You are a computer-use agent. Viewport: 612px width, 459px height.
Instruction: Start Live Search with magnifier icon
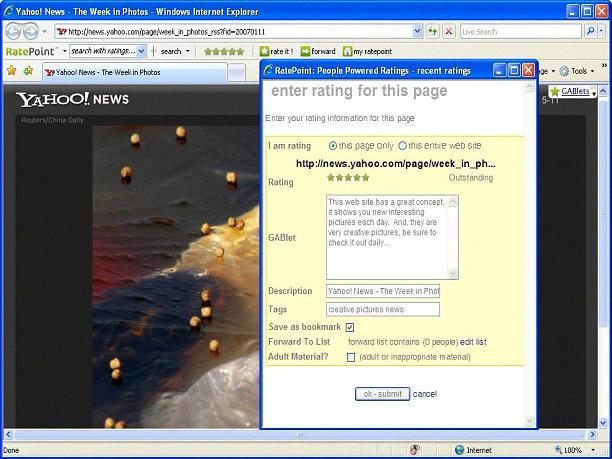click(x=591, y=32)
